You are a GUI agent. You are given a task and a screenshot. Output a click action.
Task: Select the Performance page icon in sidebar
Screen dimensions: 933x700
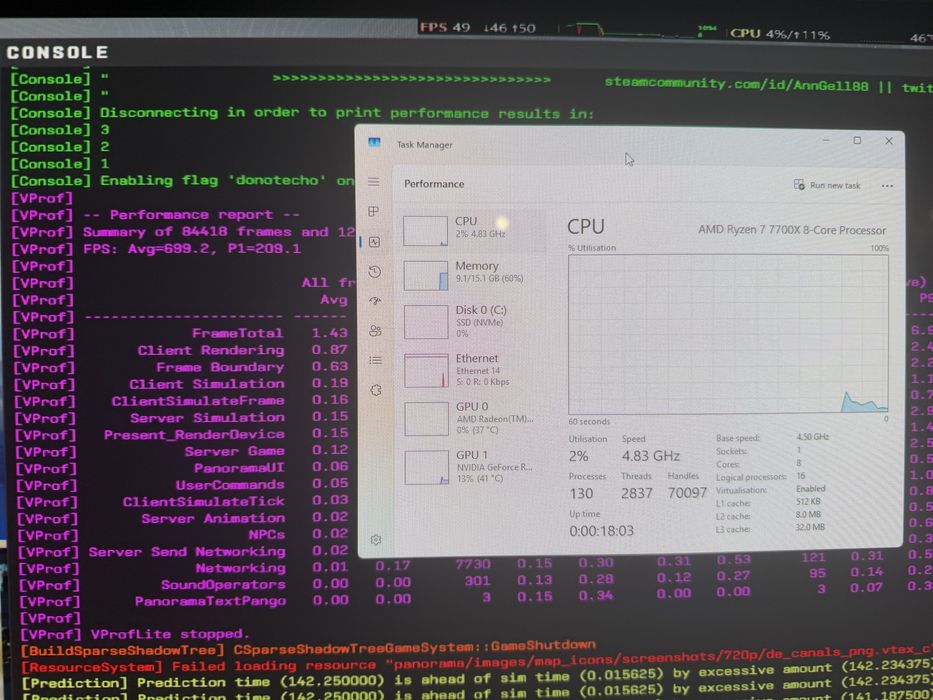coord(374,242)
